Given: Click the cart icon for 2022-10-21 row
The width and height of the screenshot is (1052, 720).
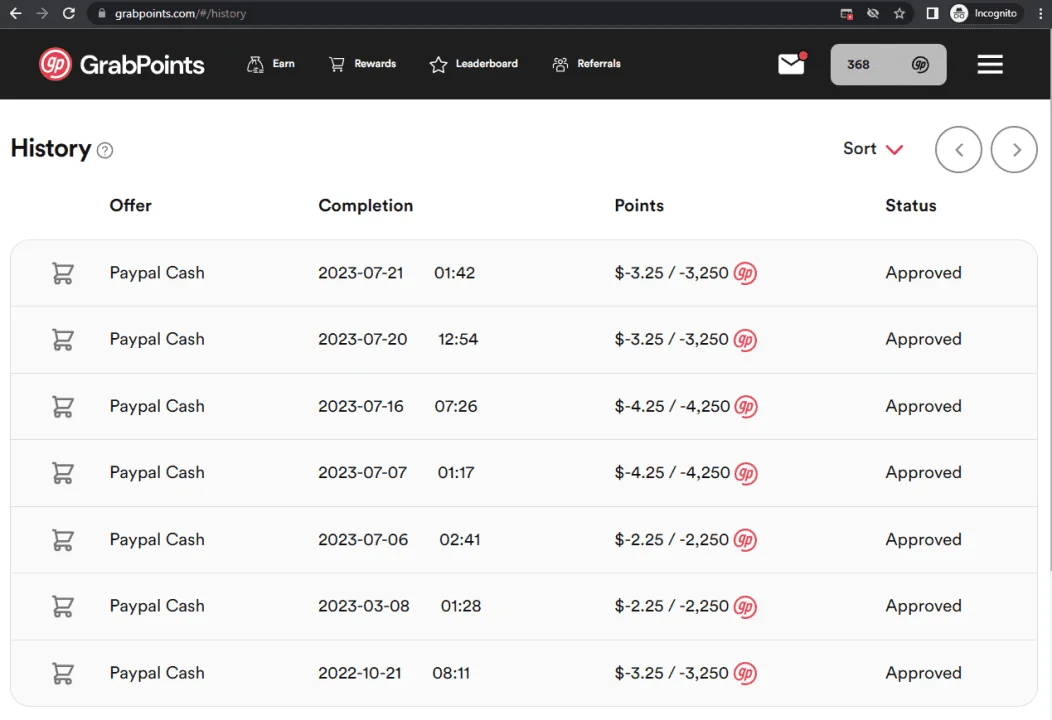Looking at the screenshot, I should (x=62, y=673).
